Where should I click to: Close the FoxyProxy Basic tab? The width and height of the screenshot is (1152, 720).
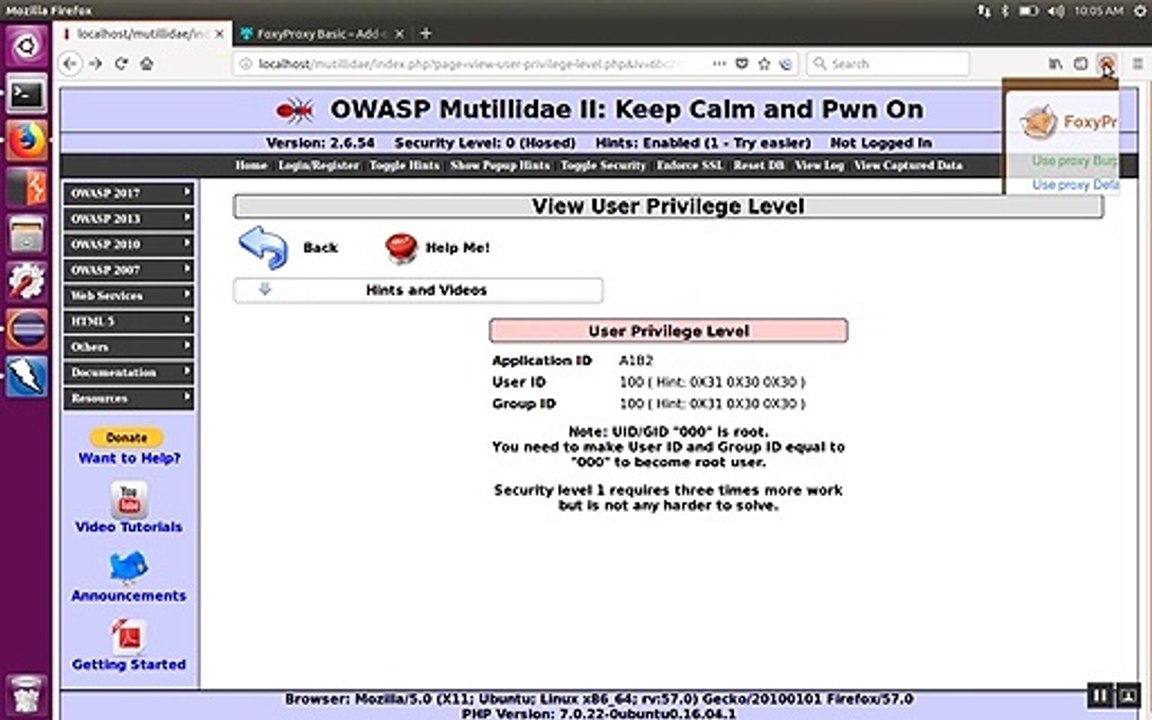point(399,34)
